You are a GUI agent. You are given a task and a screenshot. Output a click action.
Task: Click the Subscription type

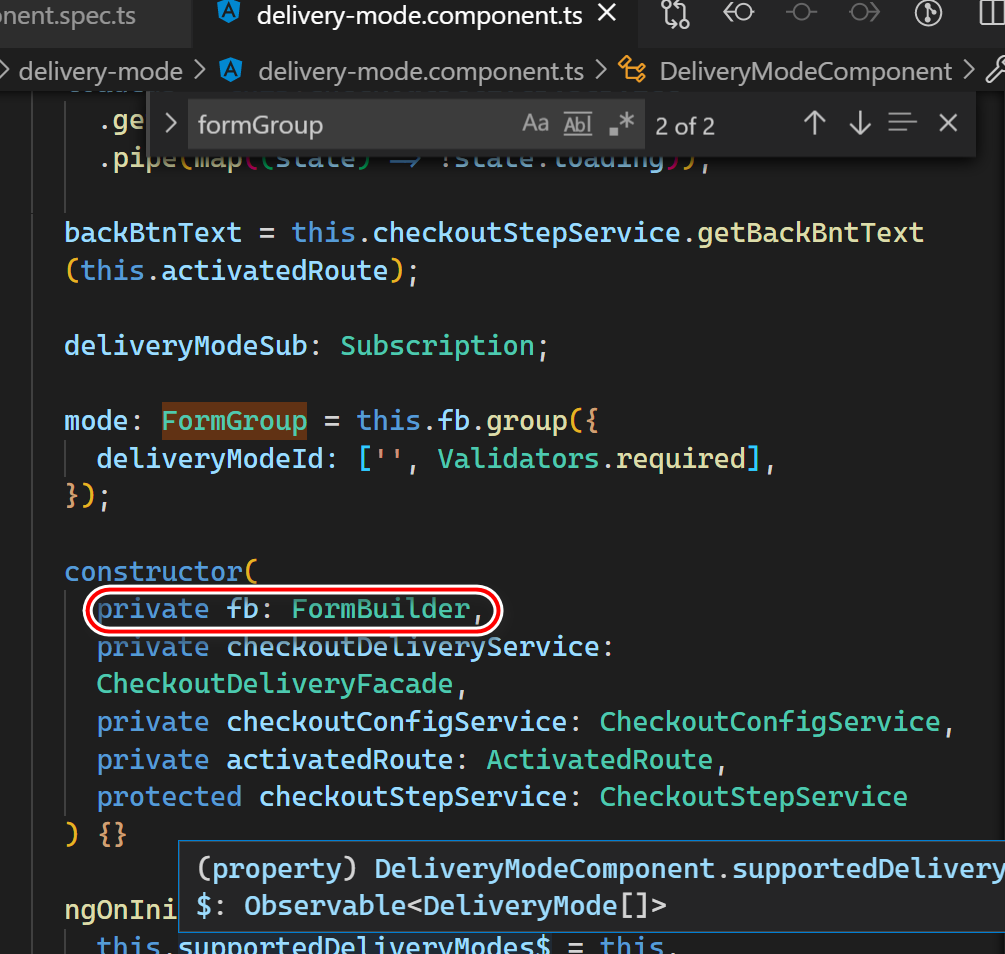click(437, 346)
